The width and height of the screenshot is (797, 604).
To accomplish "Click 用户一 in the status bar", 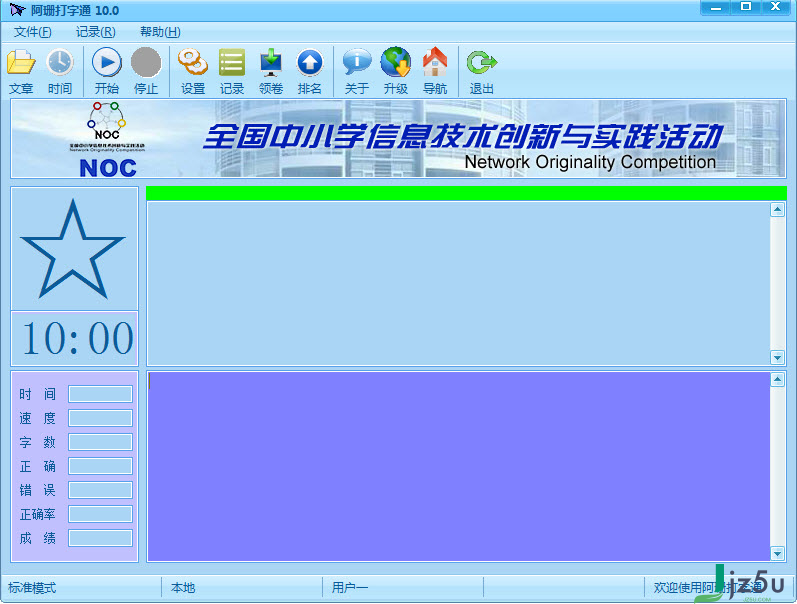I will pyautogui.click(x=350, y=588).
